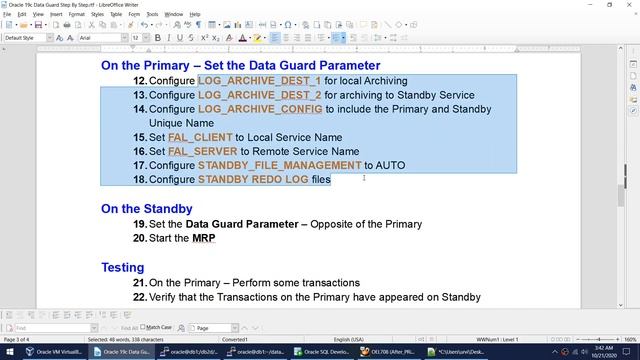Screen dimensions: 640x360
Task: Click the Find All button
Action: pos(129,328)
